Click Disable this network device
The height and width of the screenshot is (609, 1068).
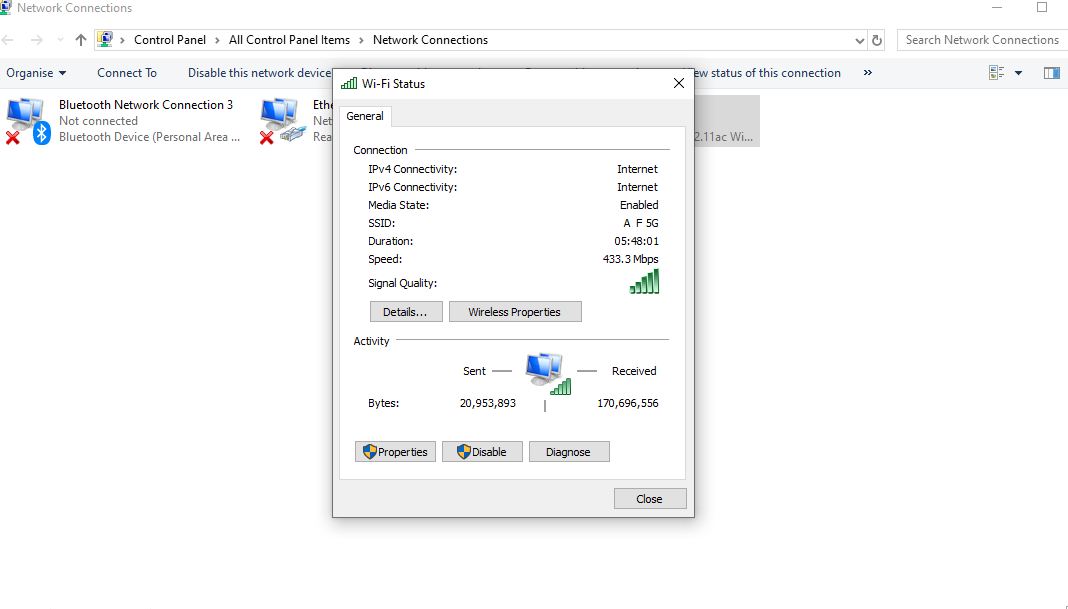point(258,72)
